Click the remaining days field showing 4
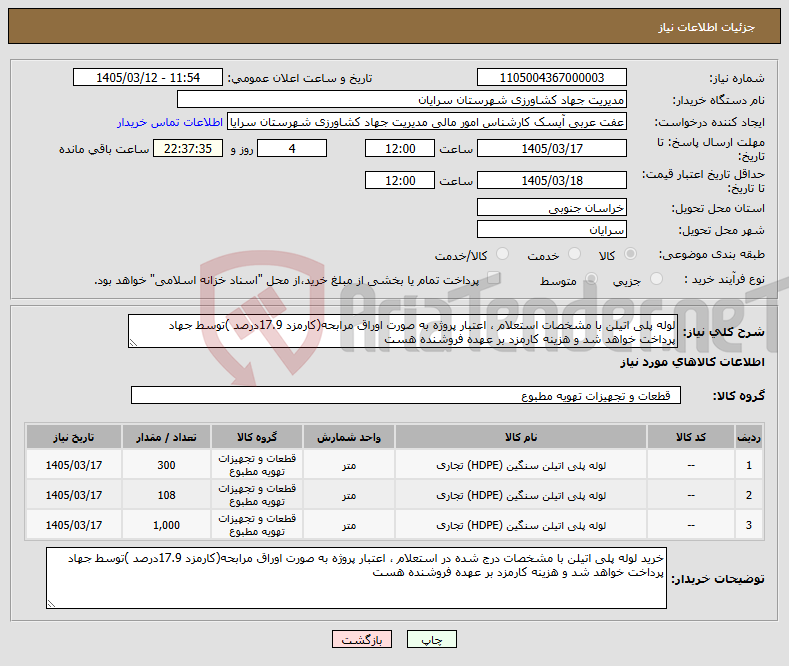This screenshot has width=789, height=666. tap(292, 148)
